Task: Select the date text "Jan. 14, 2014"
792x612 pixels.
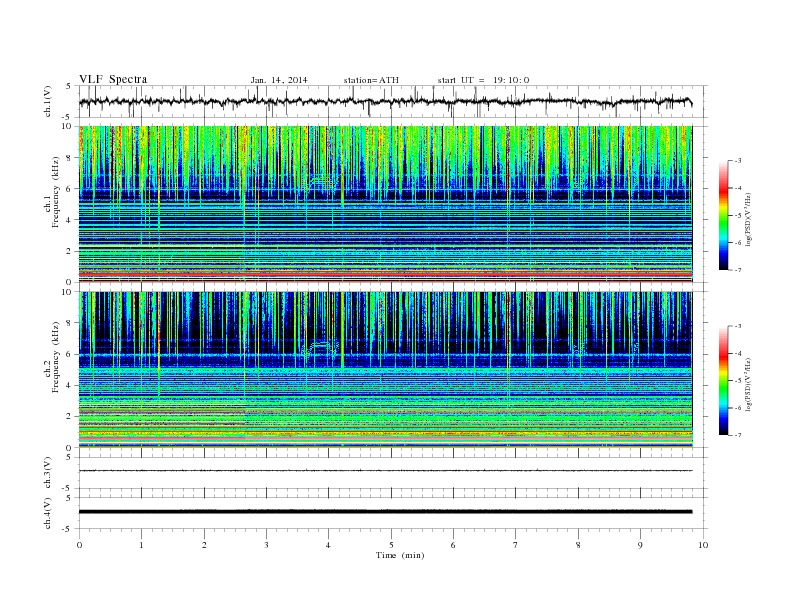Action: click(x=279, y=80)
